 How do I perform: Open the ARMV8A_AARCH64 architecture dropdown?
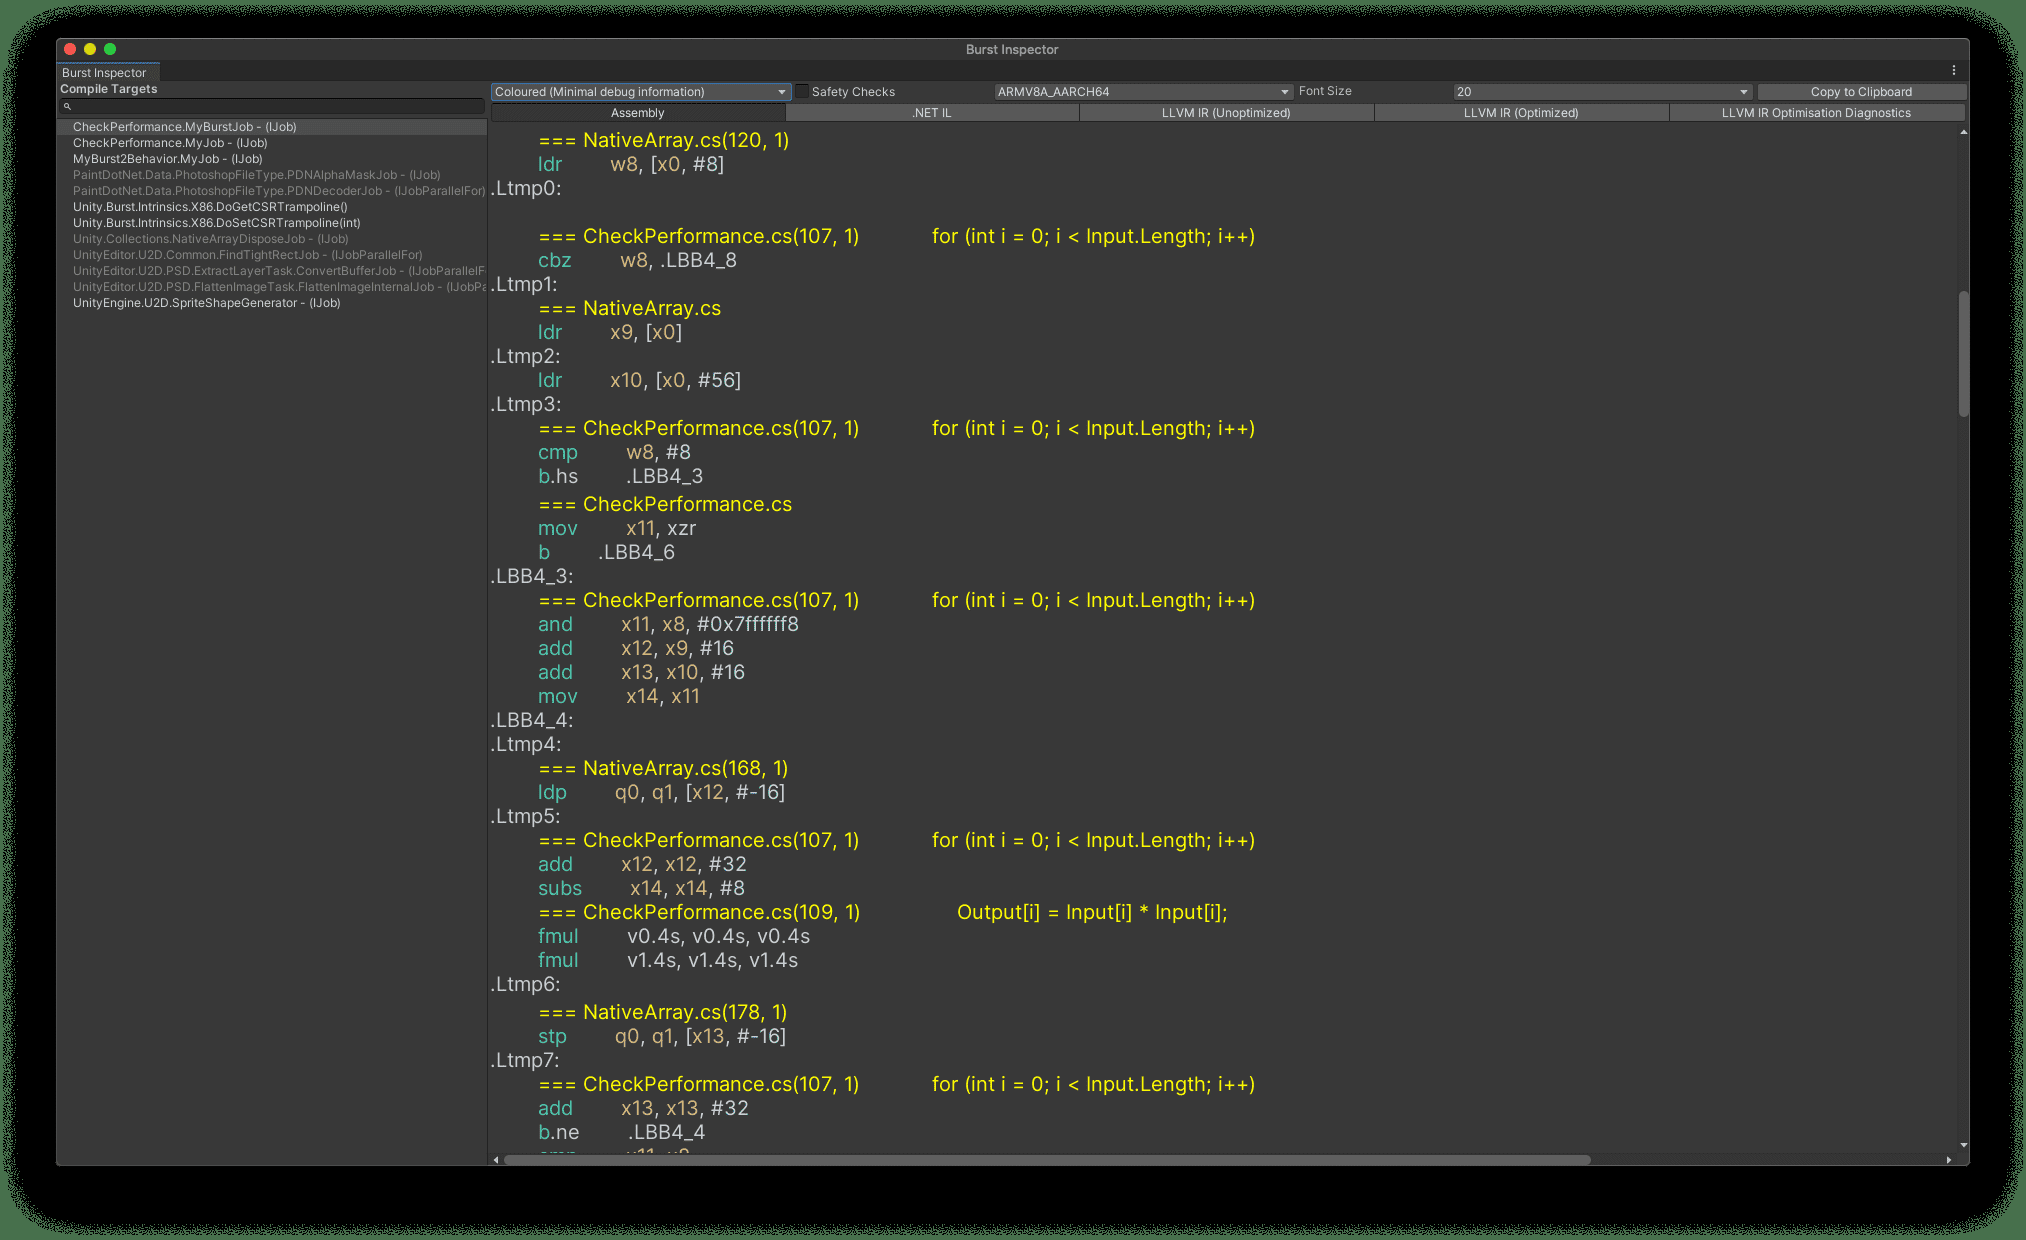point(1142,91)
